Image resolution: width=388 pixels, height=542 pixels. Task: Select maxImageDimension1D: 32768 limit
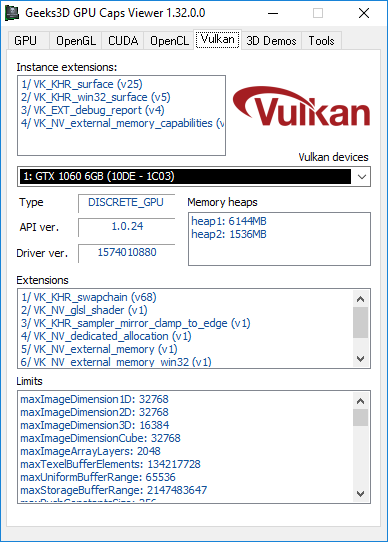(94, 399)
